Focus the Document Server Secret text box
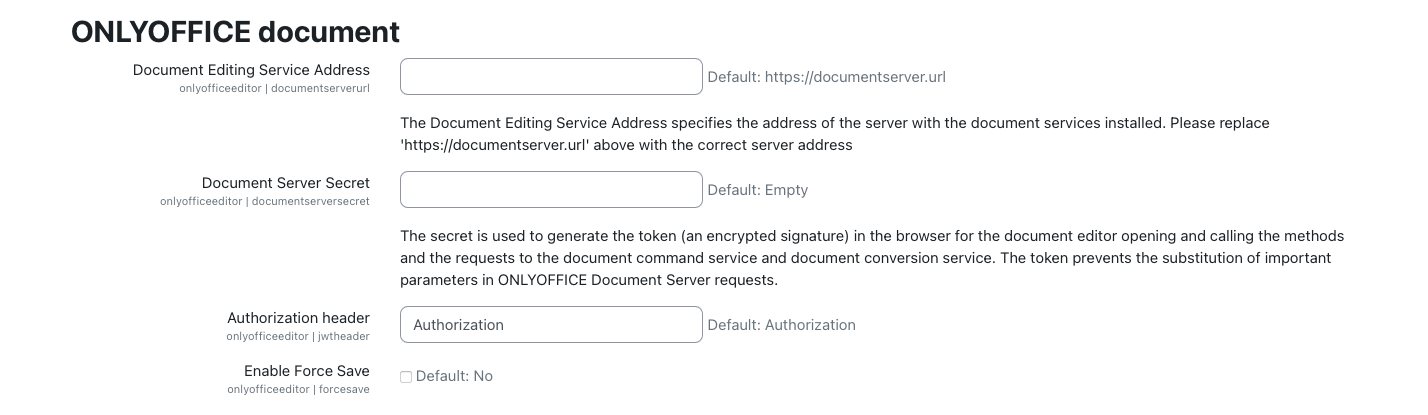 (x=551, y=190)
